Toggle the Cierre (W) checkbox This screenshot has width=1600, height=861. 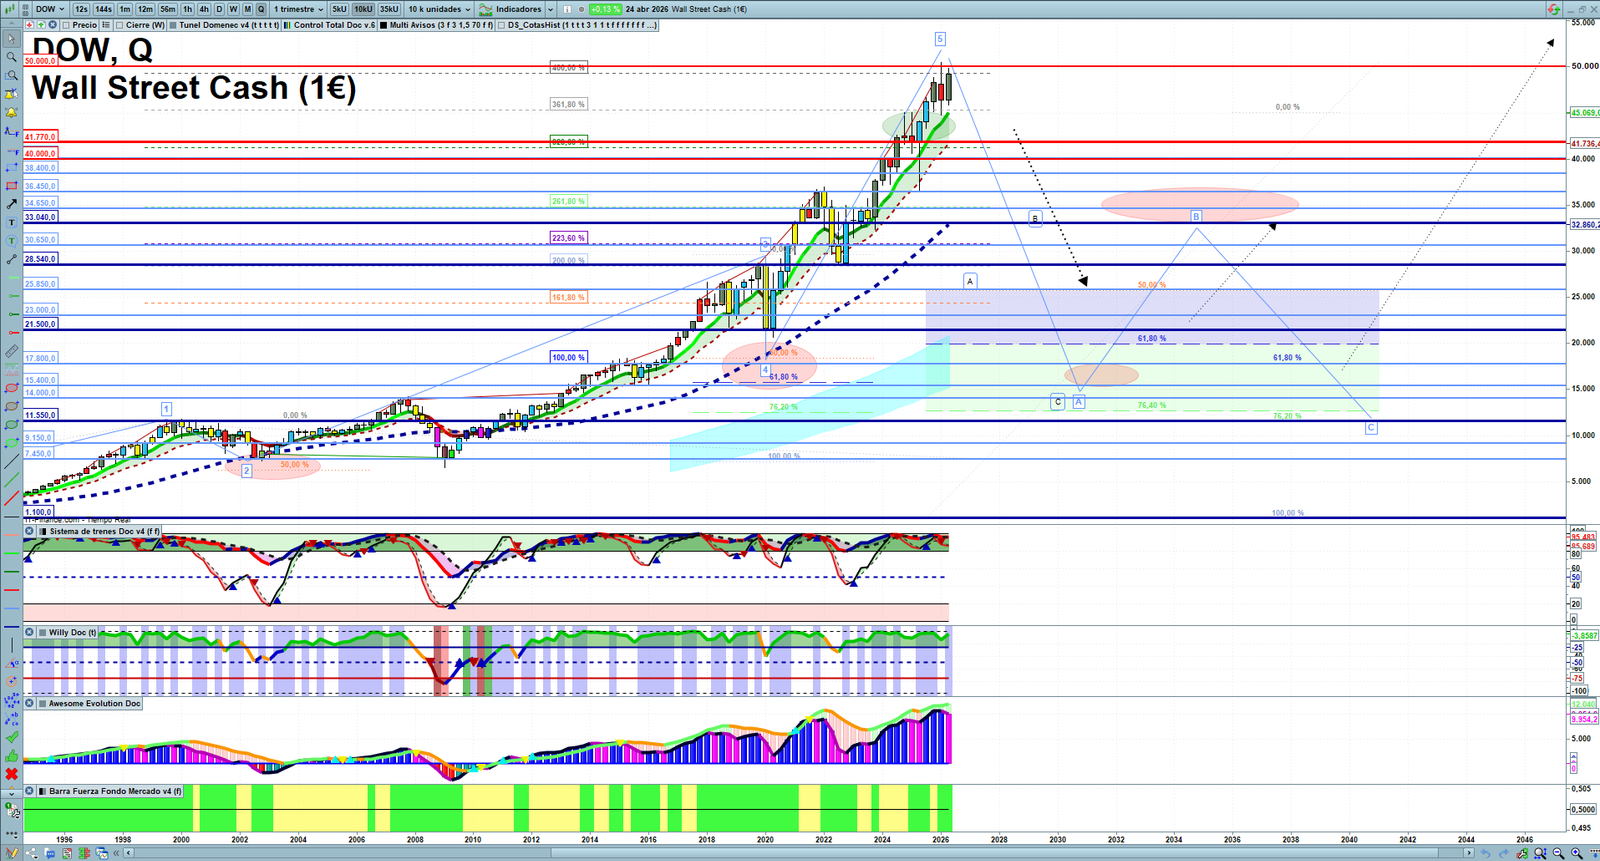click(x=120, y=25)
